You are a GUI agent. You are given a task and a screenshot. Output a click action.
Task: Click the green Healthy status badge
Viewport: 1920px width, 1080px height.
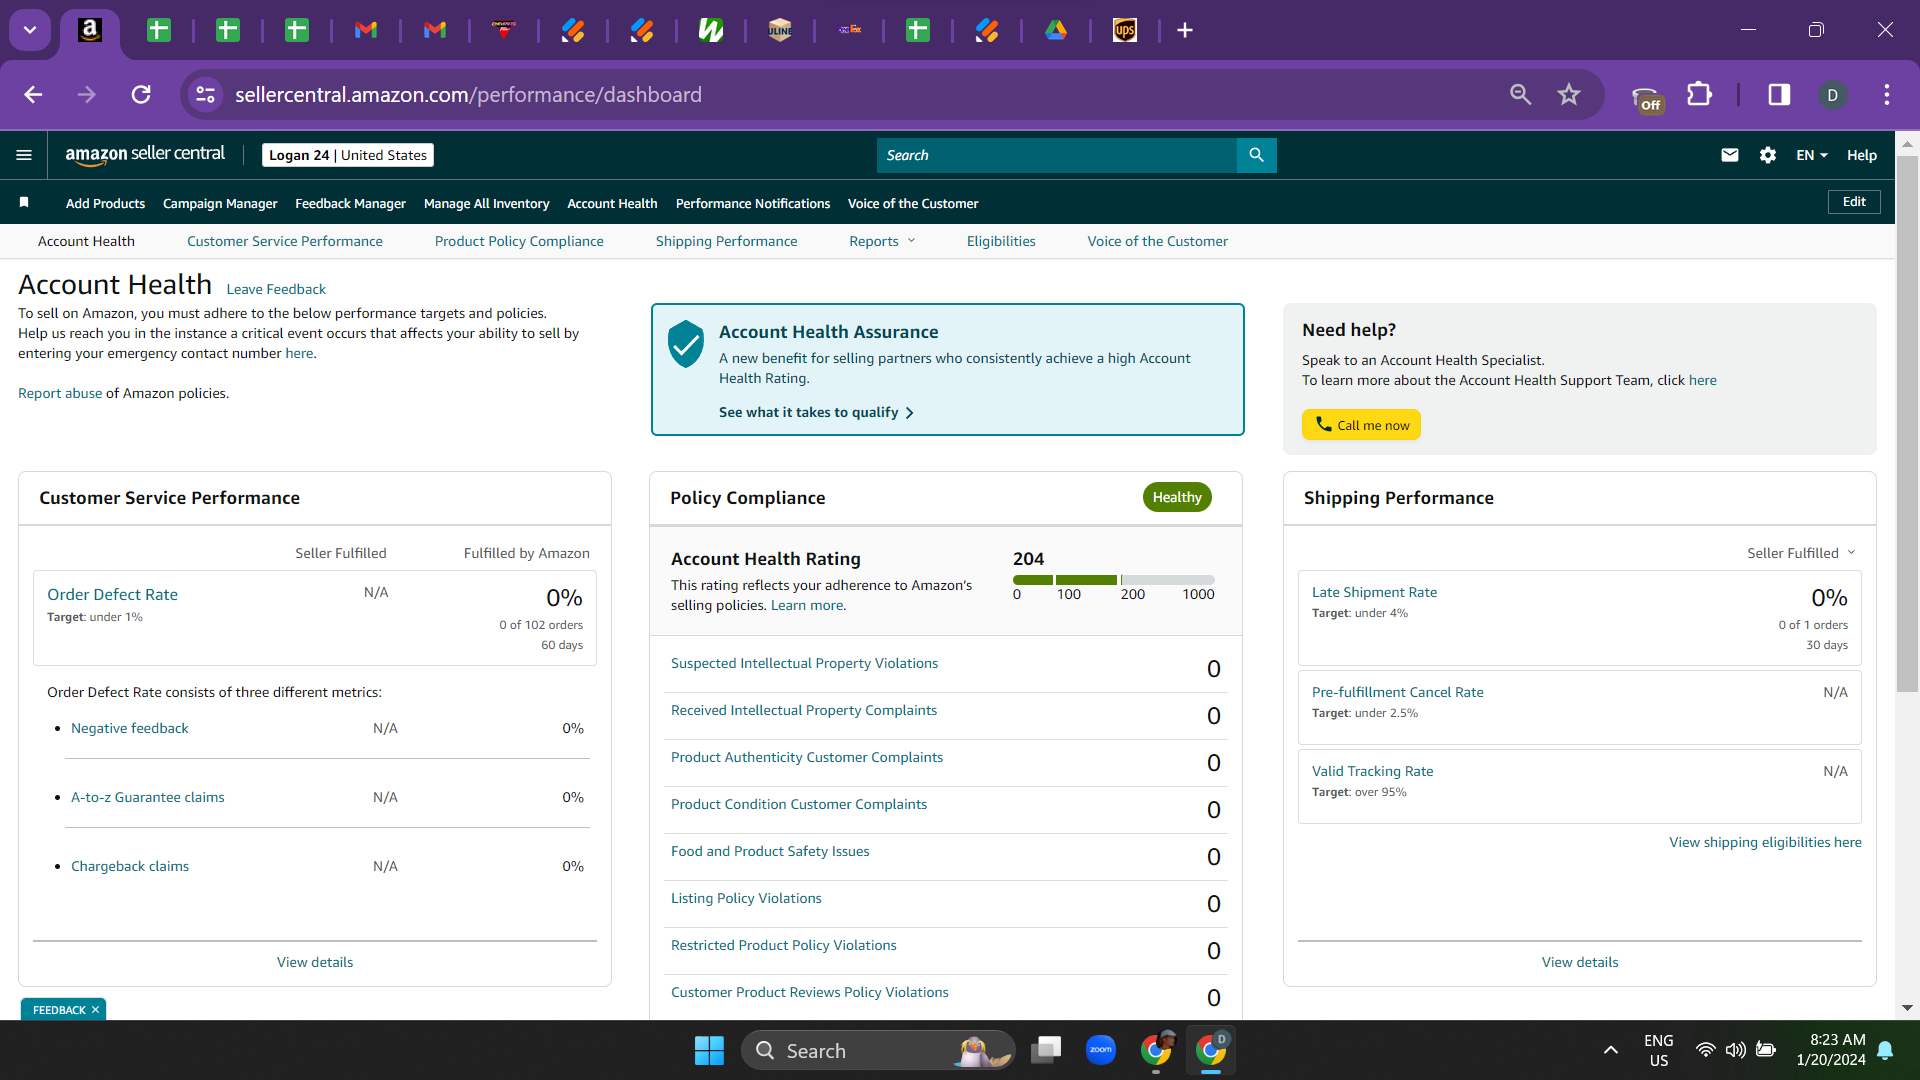(x=1177, y=497)
